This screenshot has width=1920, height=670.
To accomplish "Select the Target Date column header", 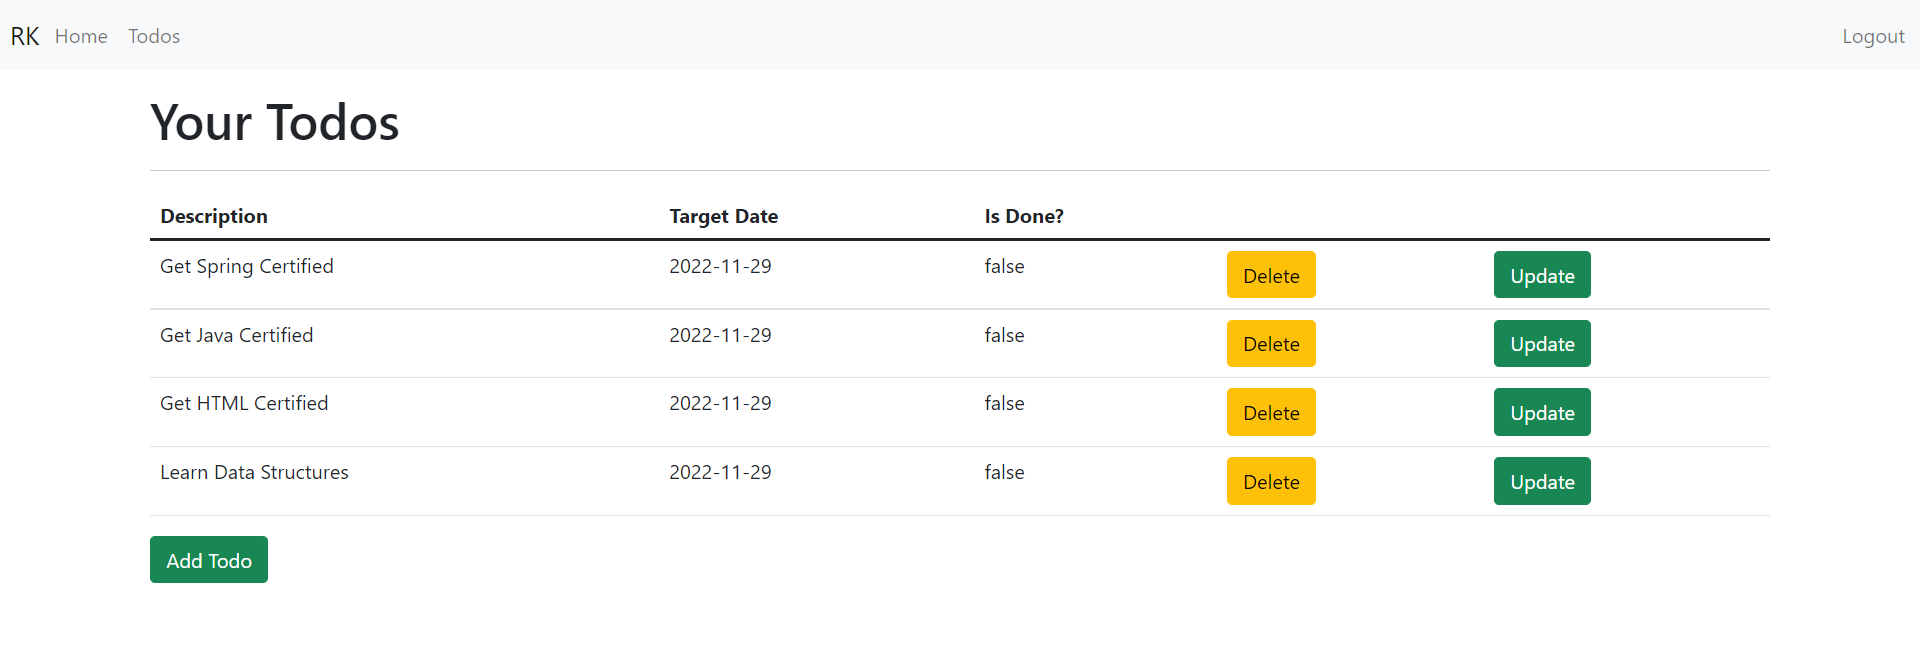I will 724,216.
